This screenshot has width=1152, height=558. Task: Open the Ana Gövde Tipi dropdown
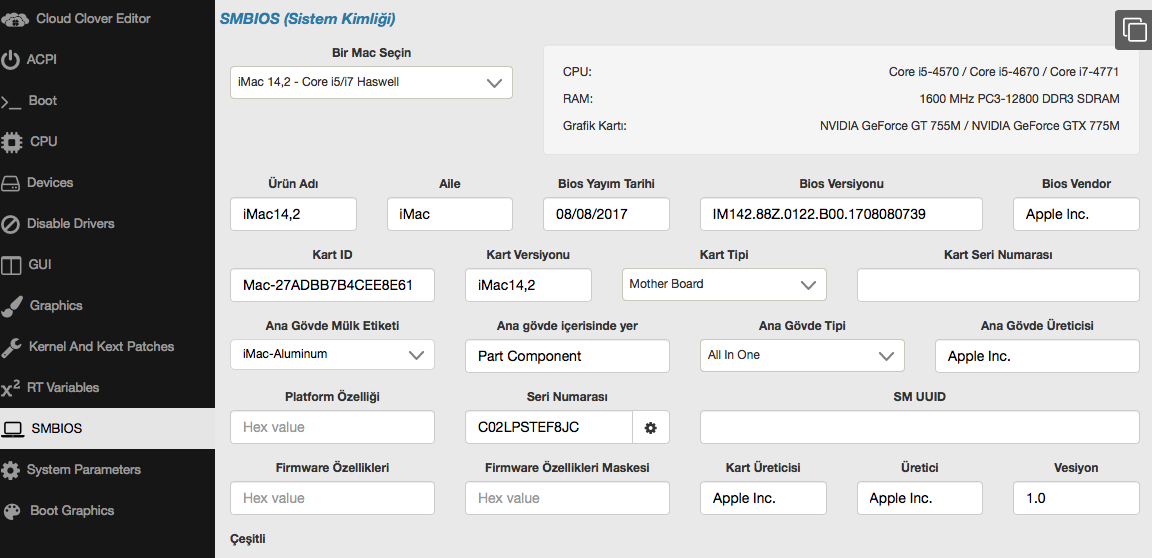click(x=801, y=356)
